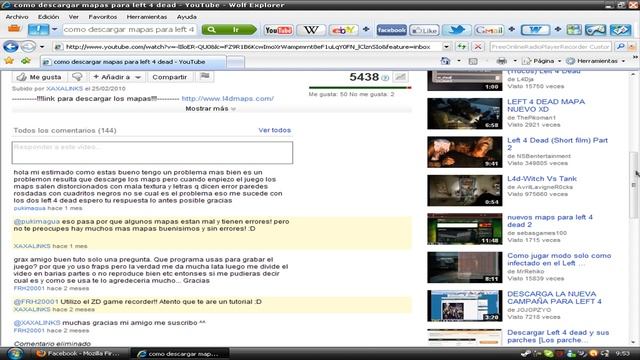Click the Me gusta thumbs-up button

pos(39,77)
